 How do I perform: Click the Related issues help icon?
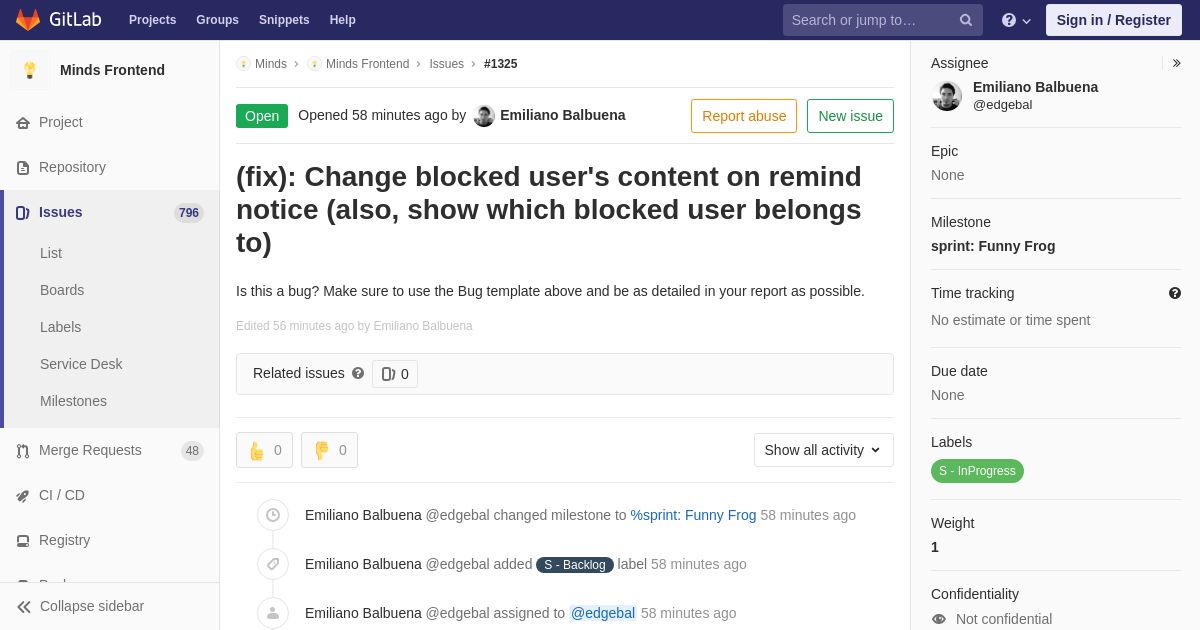coord(358,373)
